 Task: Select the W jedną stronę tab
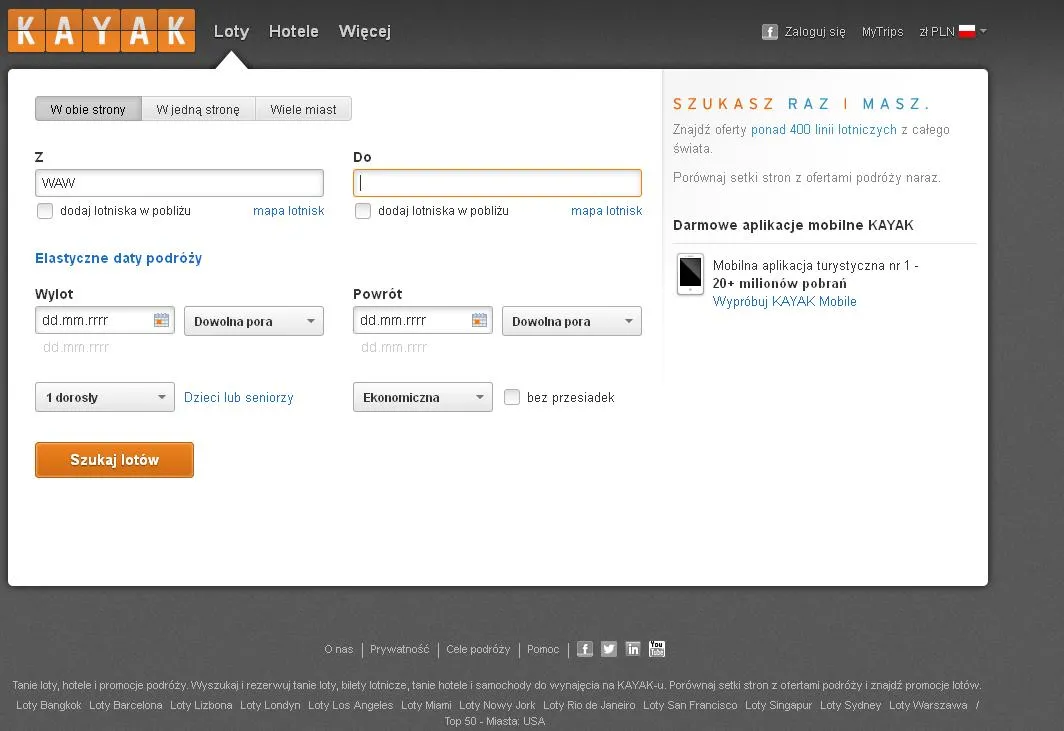pyautogui.click(x=198, y=109)
